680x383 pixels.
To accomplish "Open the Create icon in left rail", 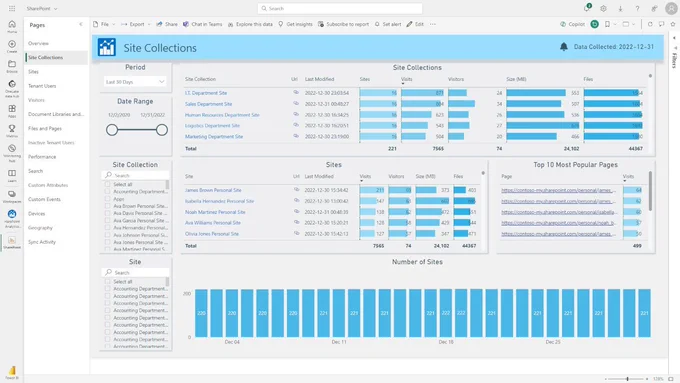I will (12, 46).
